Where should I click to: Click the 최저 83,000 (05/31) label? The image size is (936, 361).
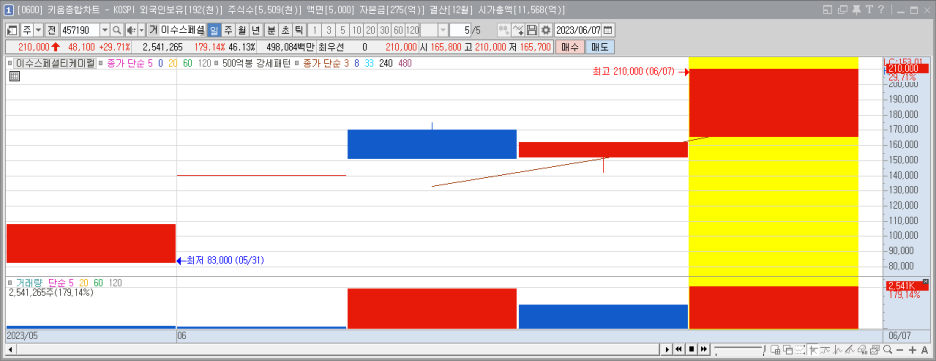click(226, 260)
